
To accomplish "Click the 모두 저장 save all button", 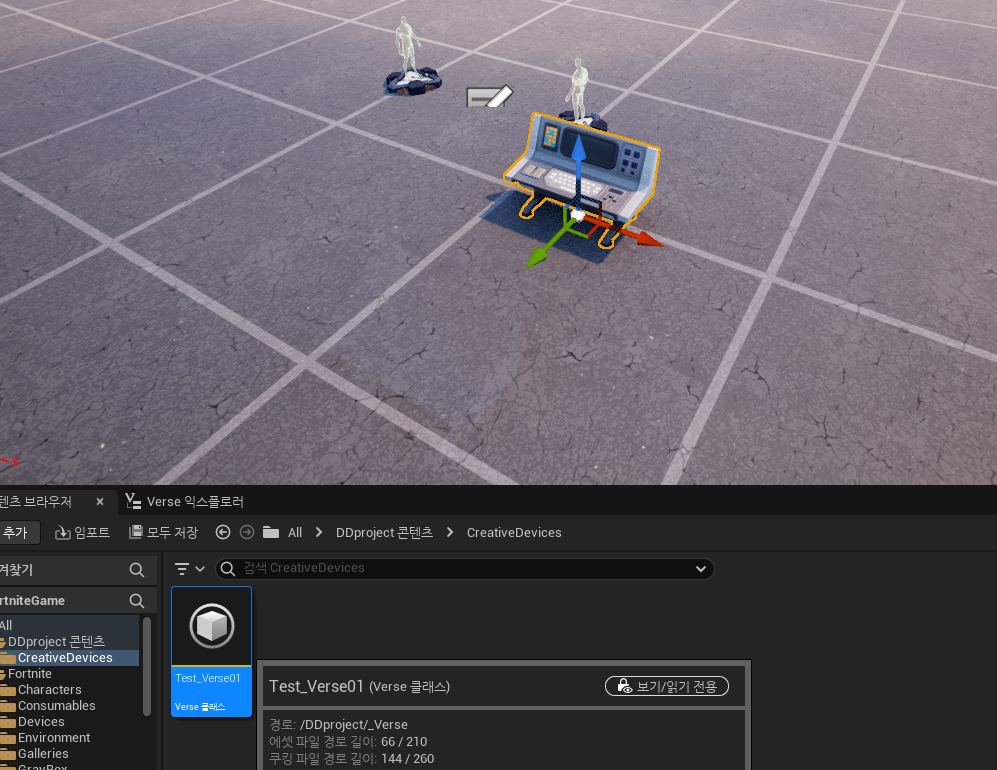I will [x=163, y=533].
